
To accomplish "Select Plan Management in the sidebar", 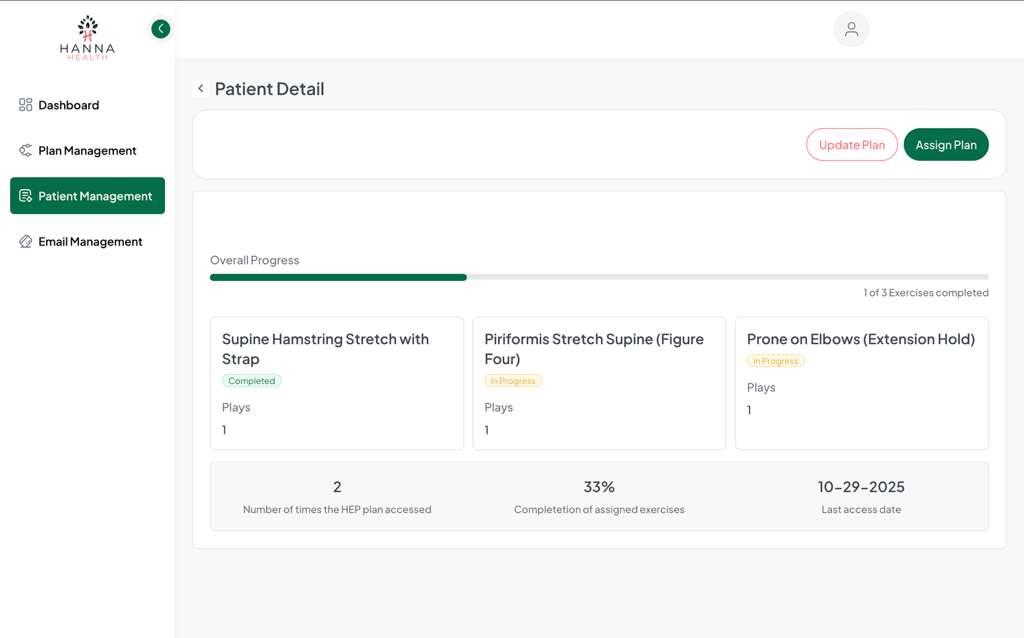I will [x=87, y=151].
